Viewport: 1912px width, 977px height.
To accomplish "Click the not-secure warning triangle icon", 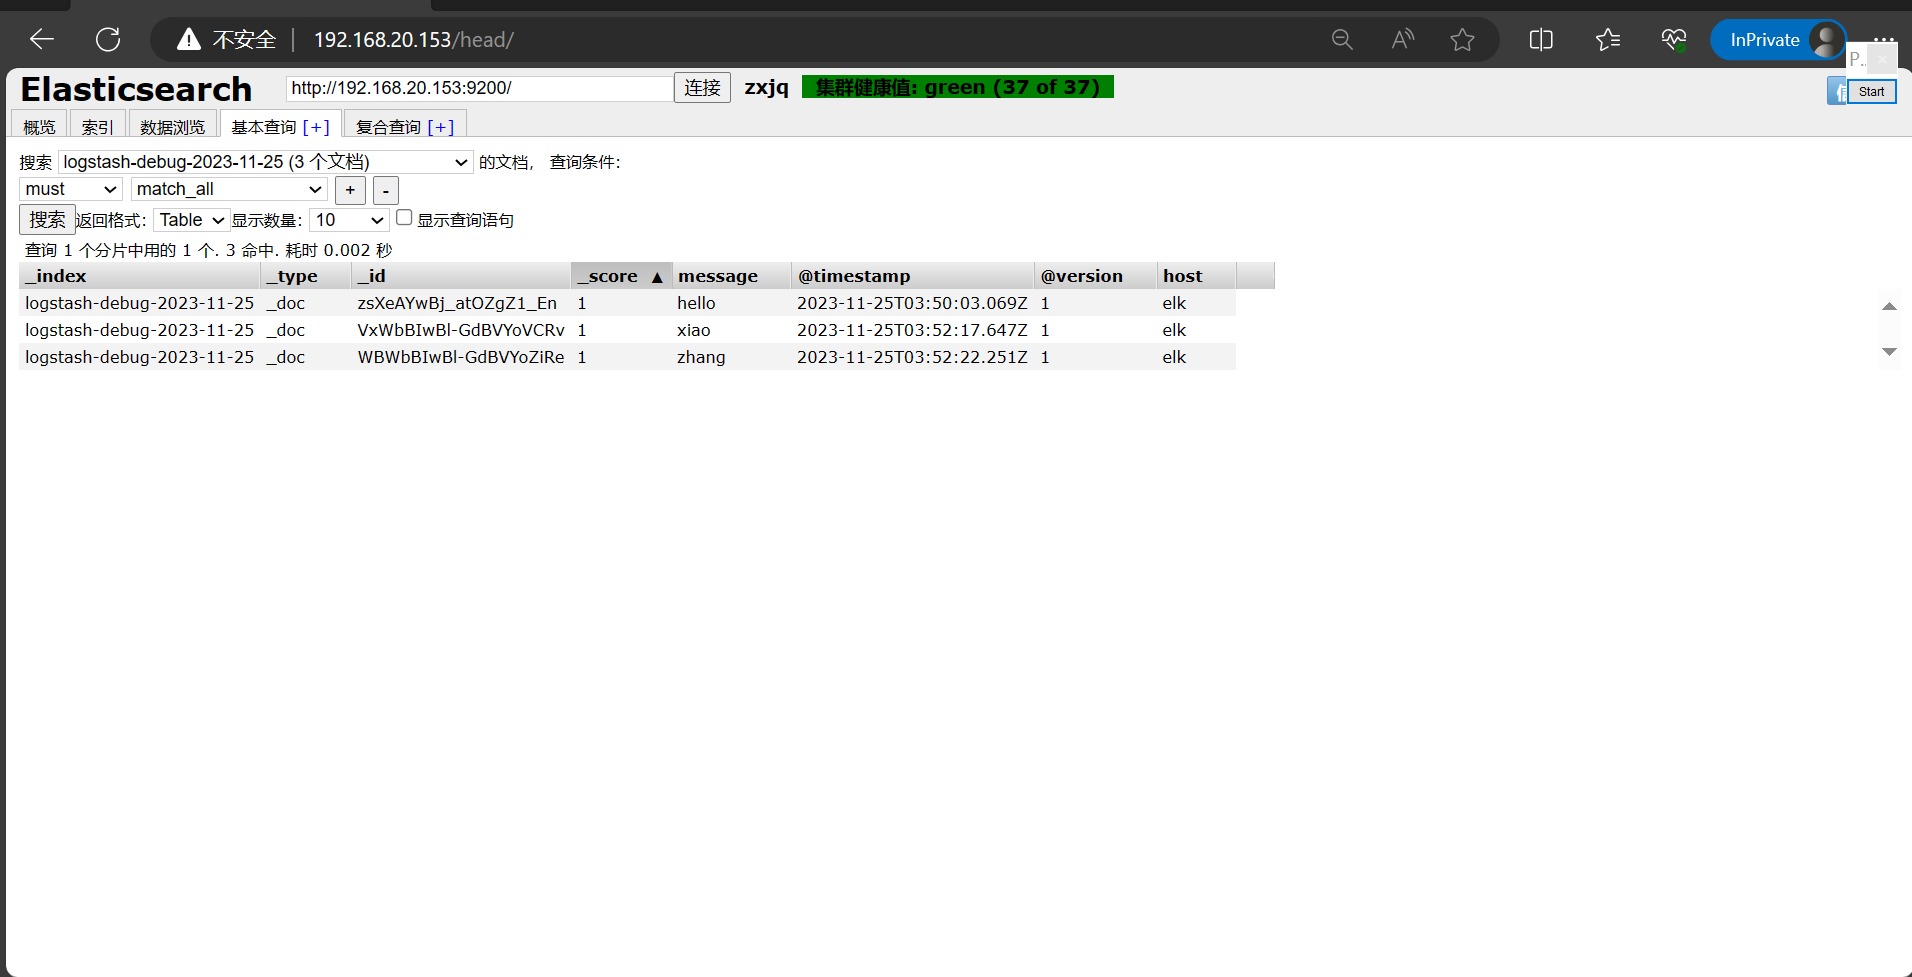I will click(189, 39).
